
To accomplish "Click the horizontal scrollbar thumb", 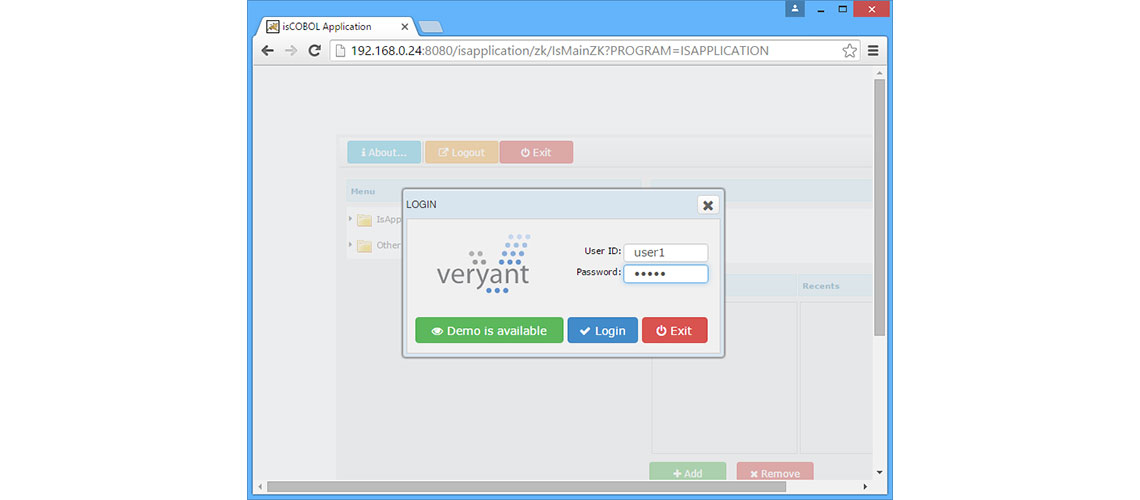I will point(526,486).
